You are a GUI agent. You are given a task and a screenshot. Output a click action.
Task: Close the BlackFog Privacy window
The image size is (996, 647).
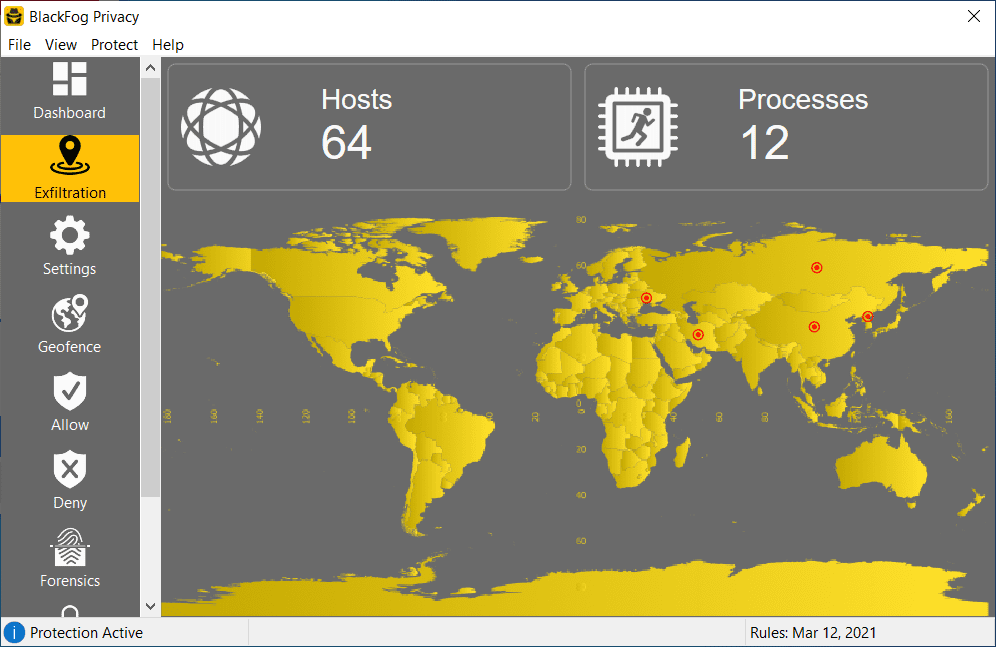click(974, 16)
